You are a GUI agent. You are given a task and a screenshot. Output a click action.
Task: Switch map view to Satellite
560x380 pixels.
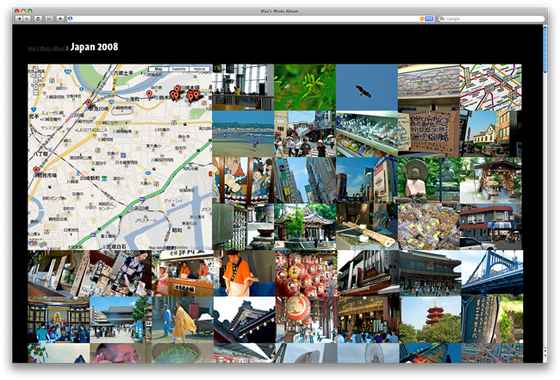179,69
